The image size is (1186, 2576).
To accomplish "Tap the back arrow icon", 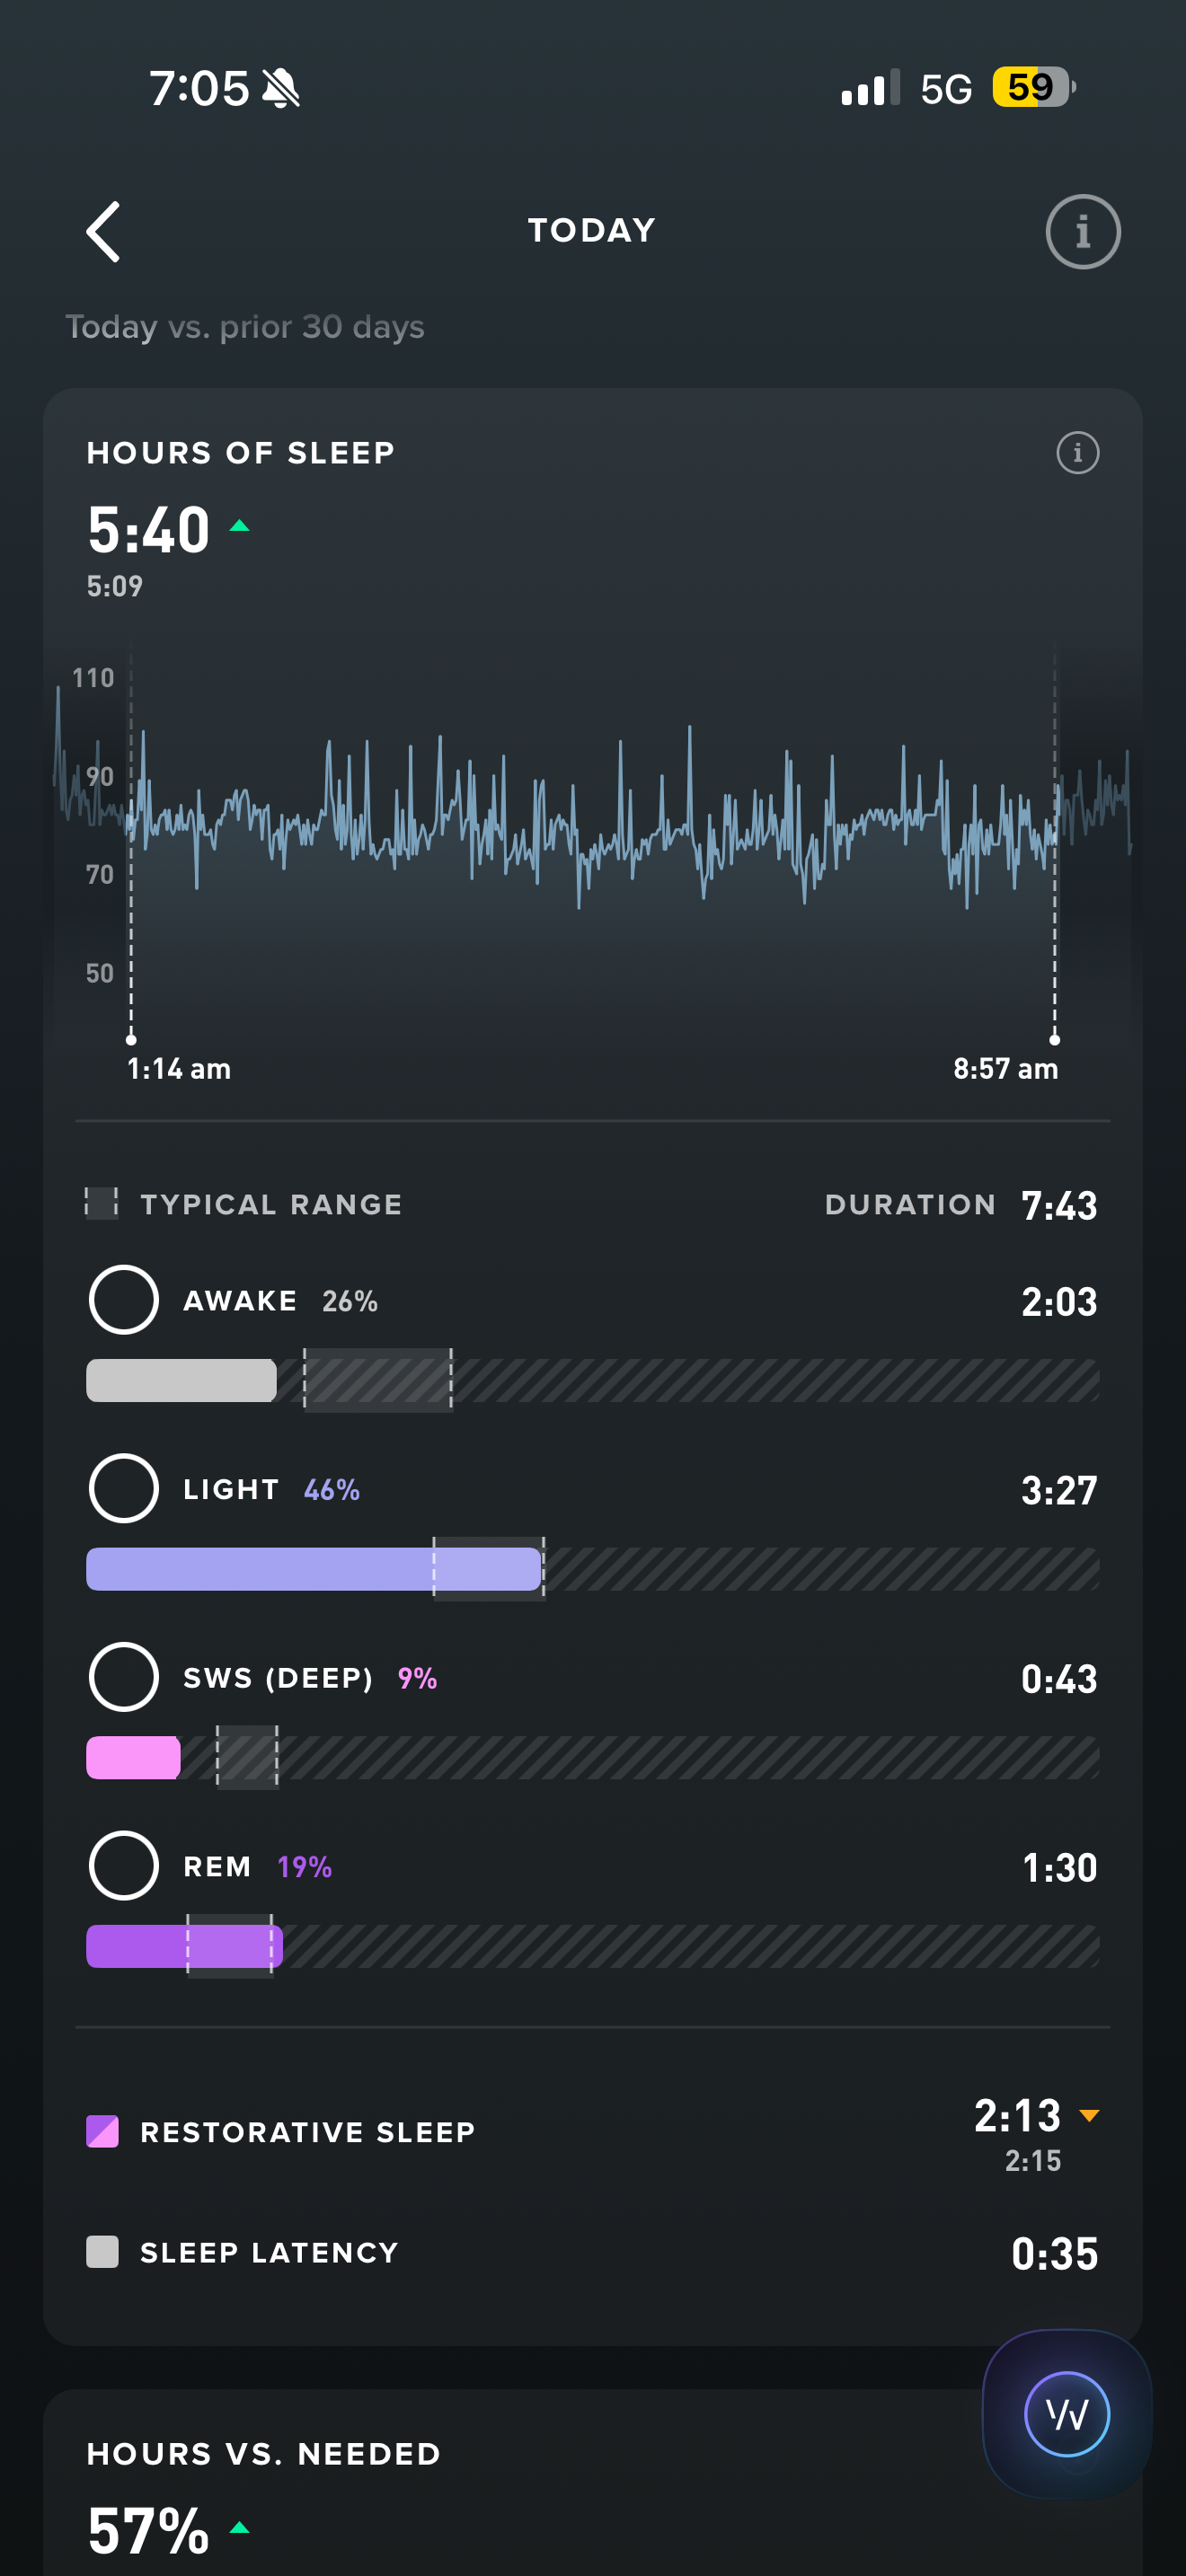I will [x=103, y=232].
